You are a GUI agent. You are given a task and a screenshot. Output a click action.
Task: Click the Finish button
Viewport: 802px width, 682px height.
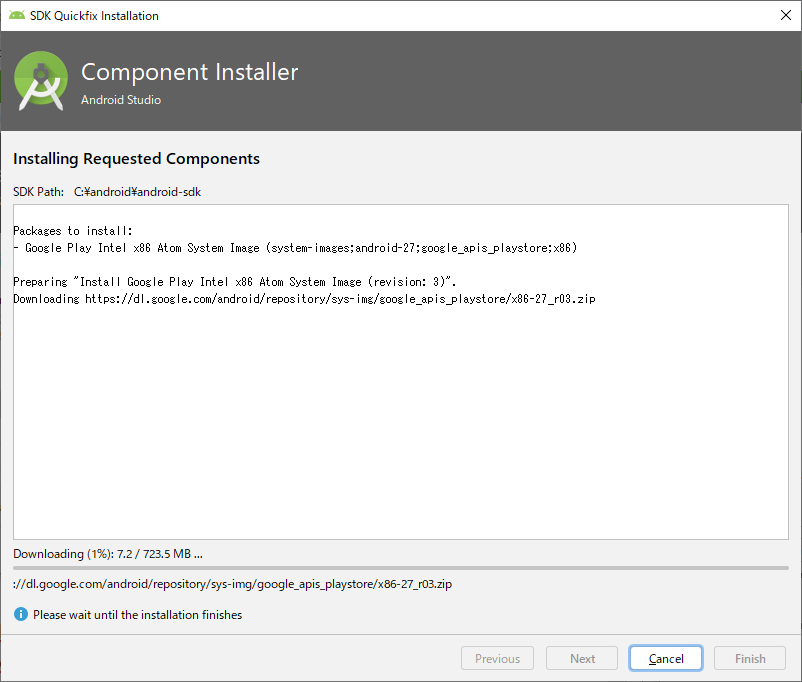[750, 659]
